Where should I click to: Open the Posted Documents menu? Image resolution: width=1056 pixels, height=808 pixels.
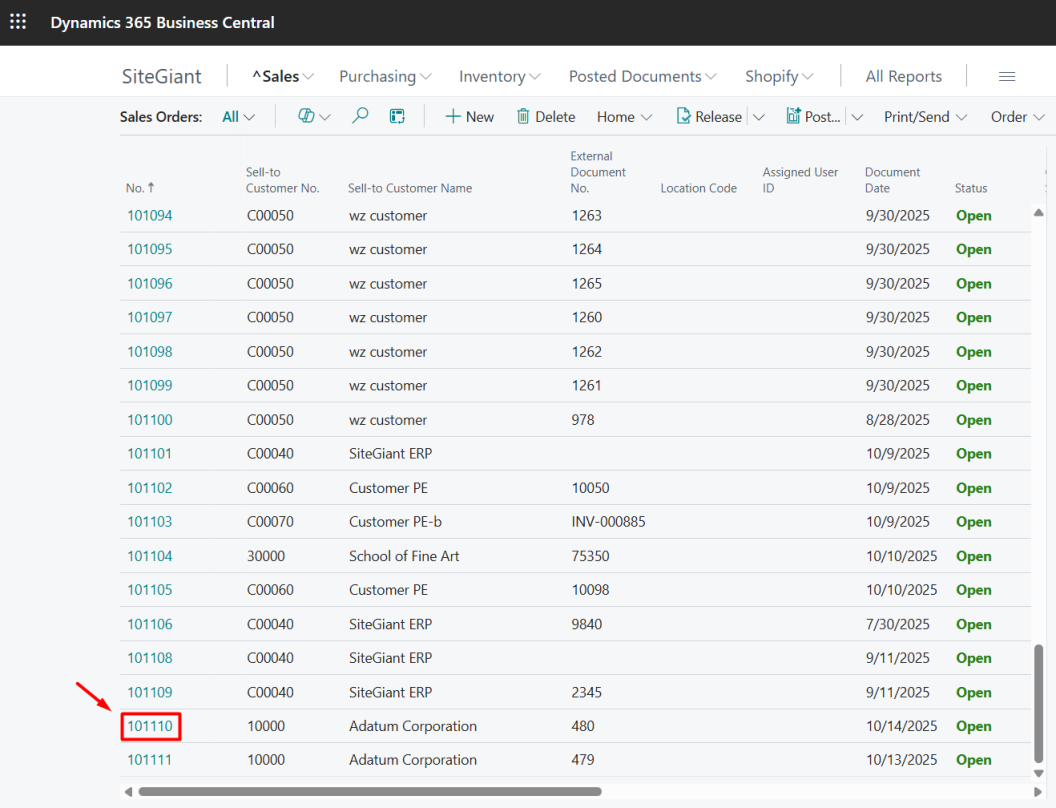pyautogui.click(x=642, y=77)
